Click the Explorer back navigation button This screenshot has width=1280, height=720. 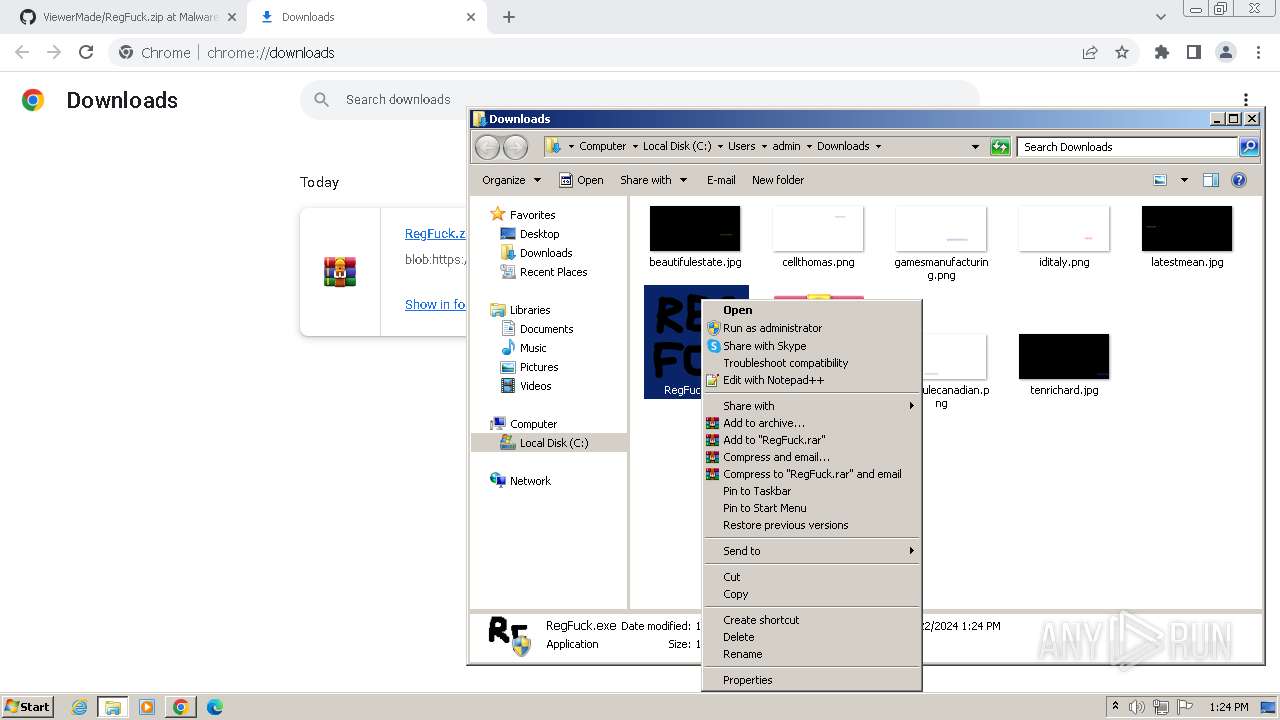point(487,147)
